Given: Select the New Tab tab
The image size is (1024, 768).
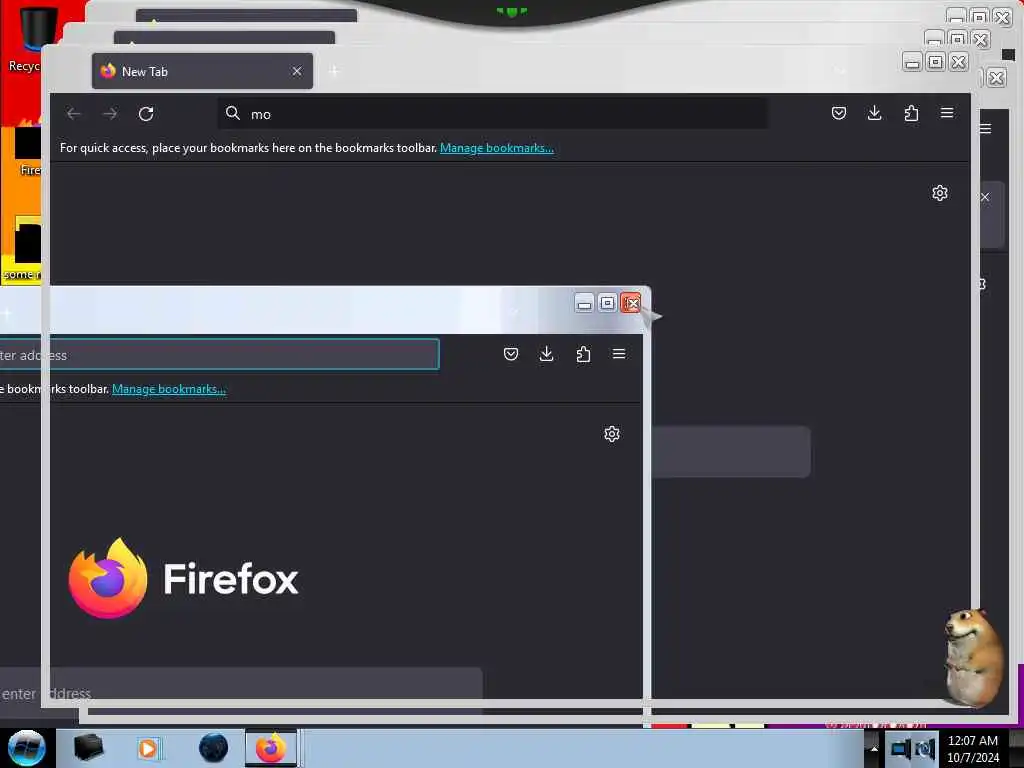Looking at the screenshot, I should (x=202, y=71).
